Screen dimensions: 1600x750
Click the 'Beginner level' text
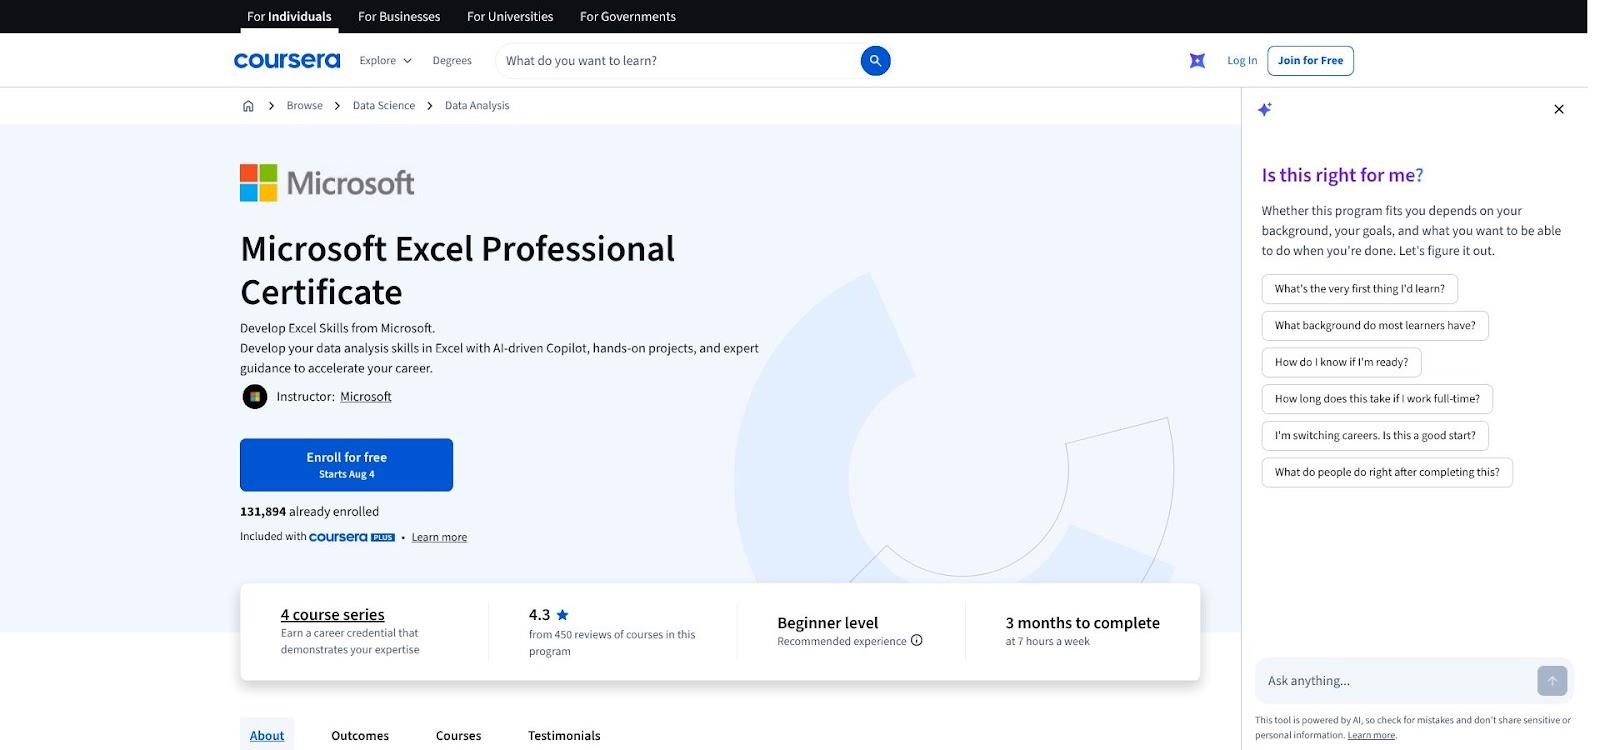[x=827, y=623]
